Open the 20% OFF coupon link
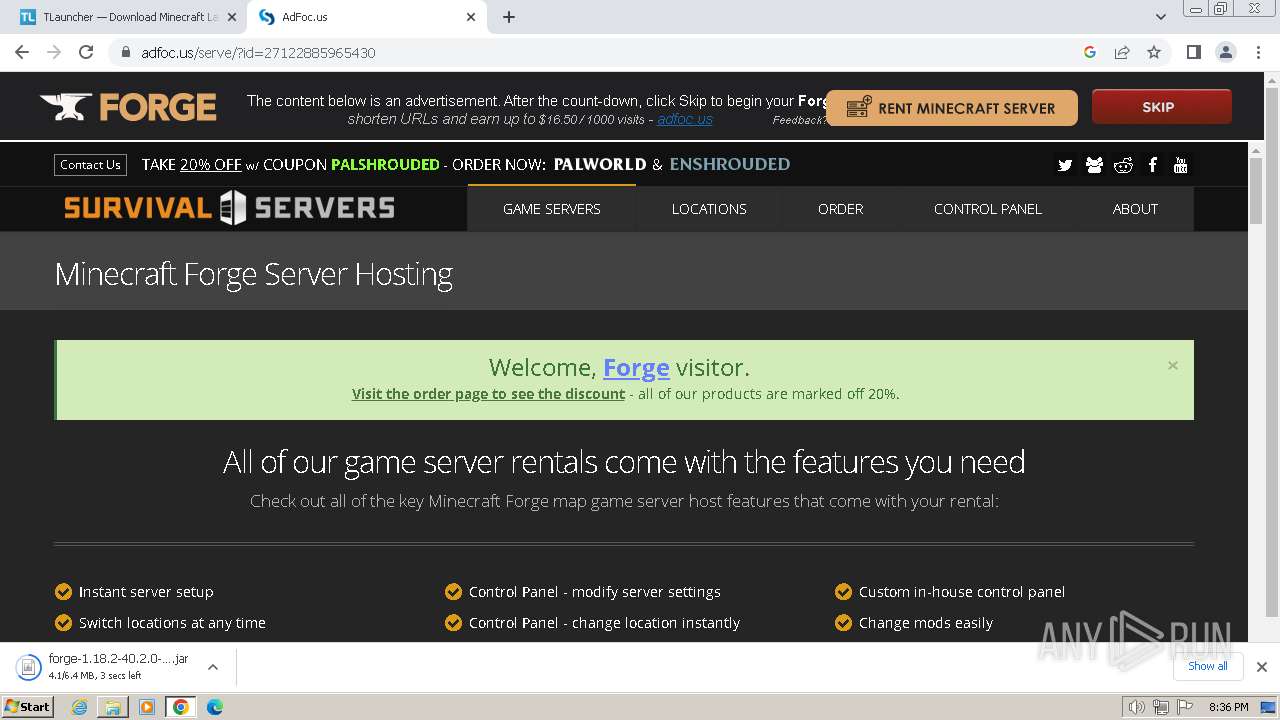 click(x=211, y=164)
